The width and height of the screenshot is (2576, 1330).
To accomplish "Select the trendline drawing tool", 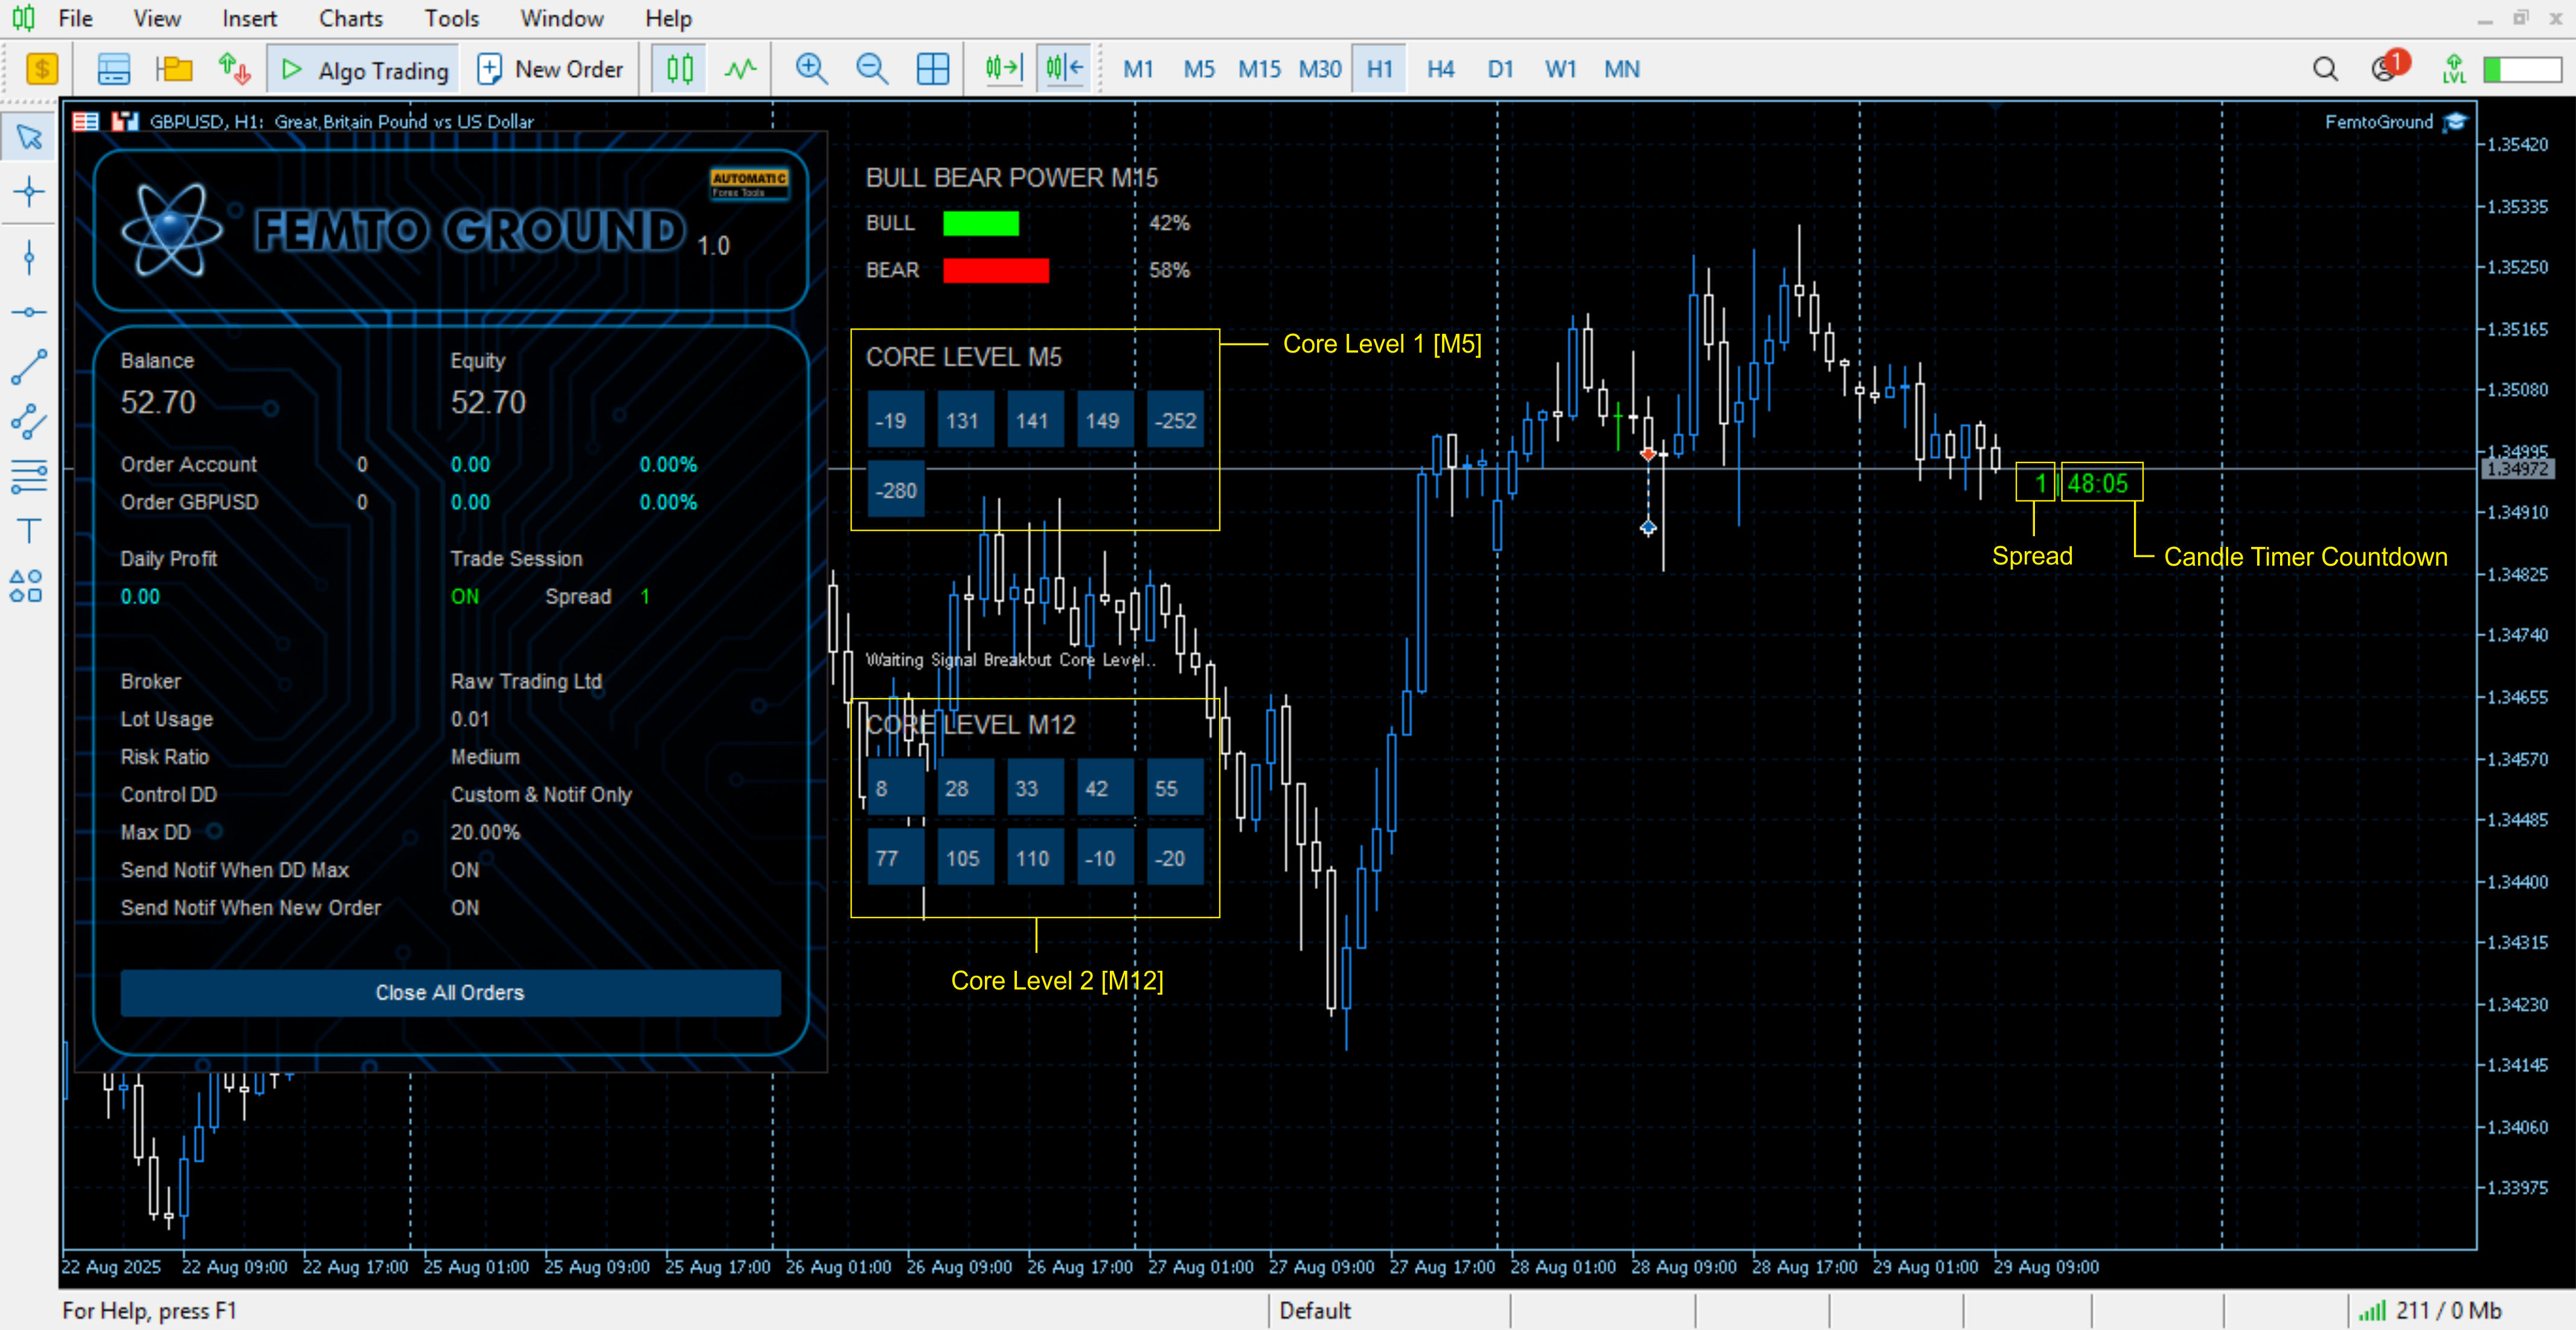I will coord(29,366).
